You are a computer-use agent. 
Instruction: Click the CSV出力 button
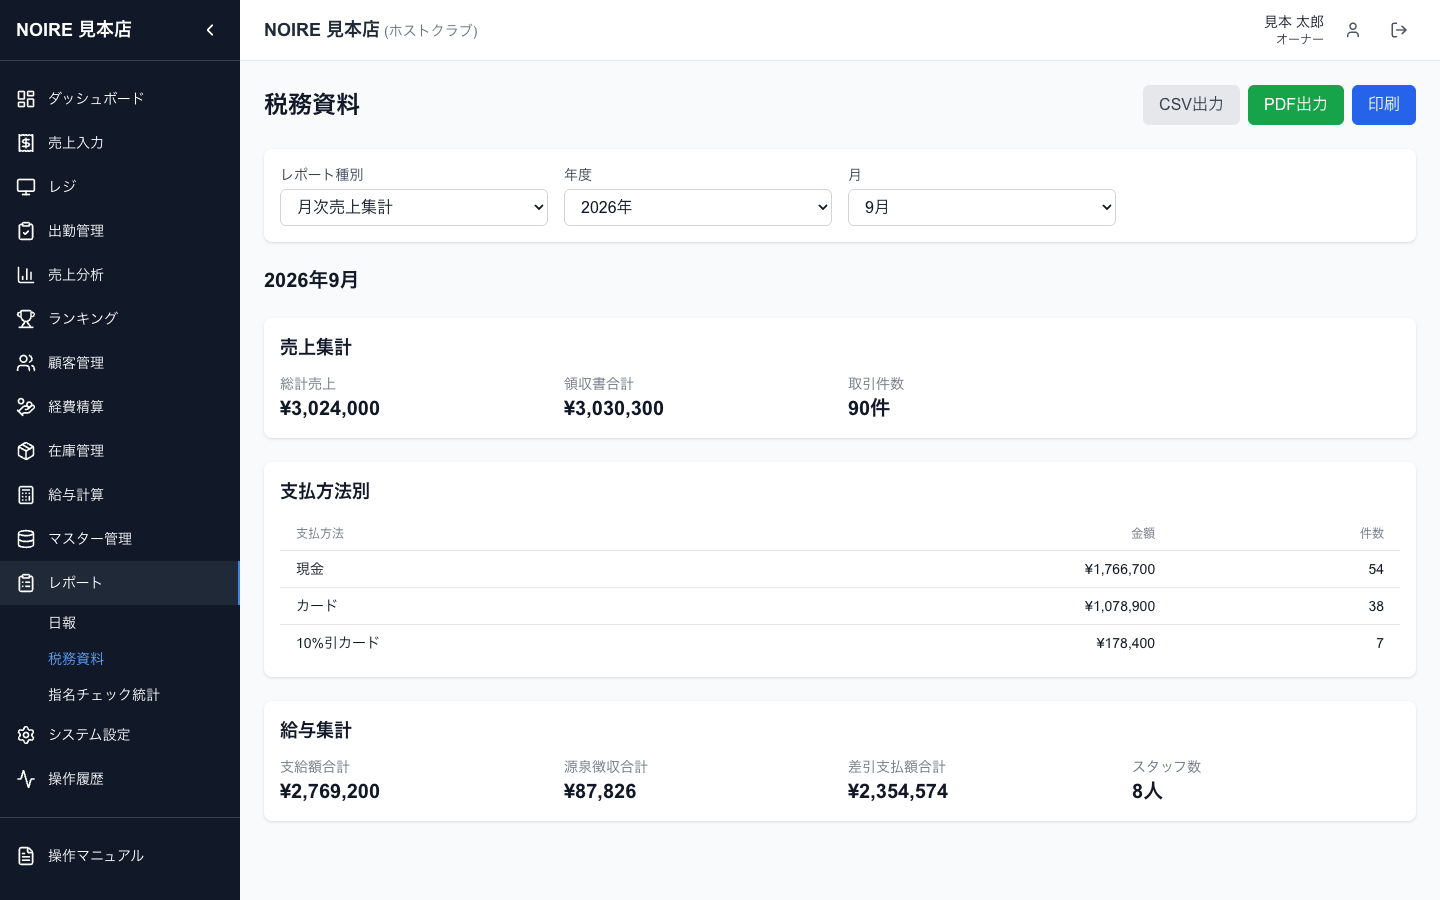point(1191,105)
